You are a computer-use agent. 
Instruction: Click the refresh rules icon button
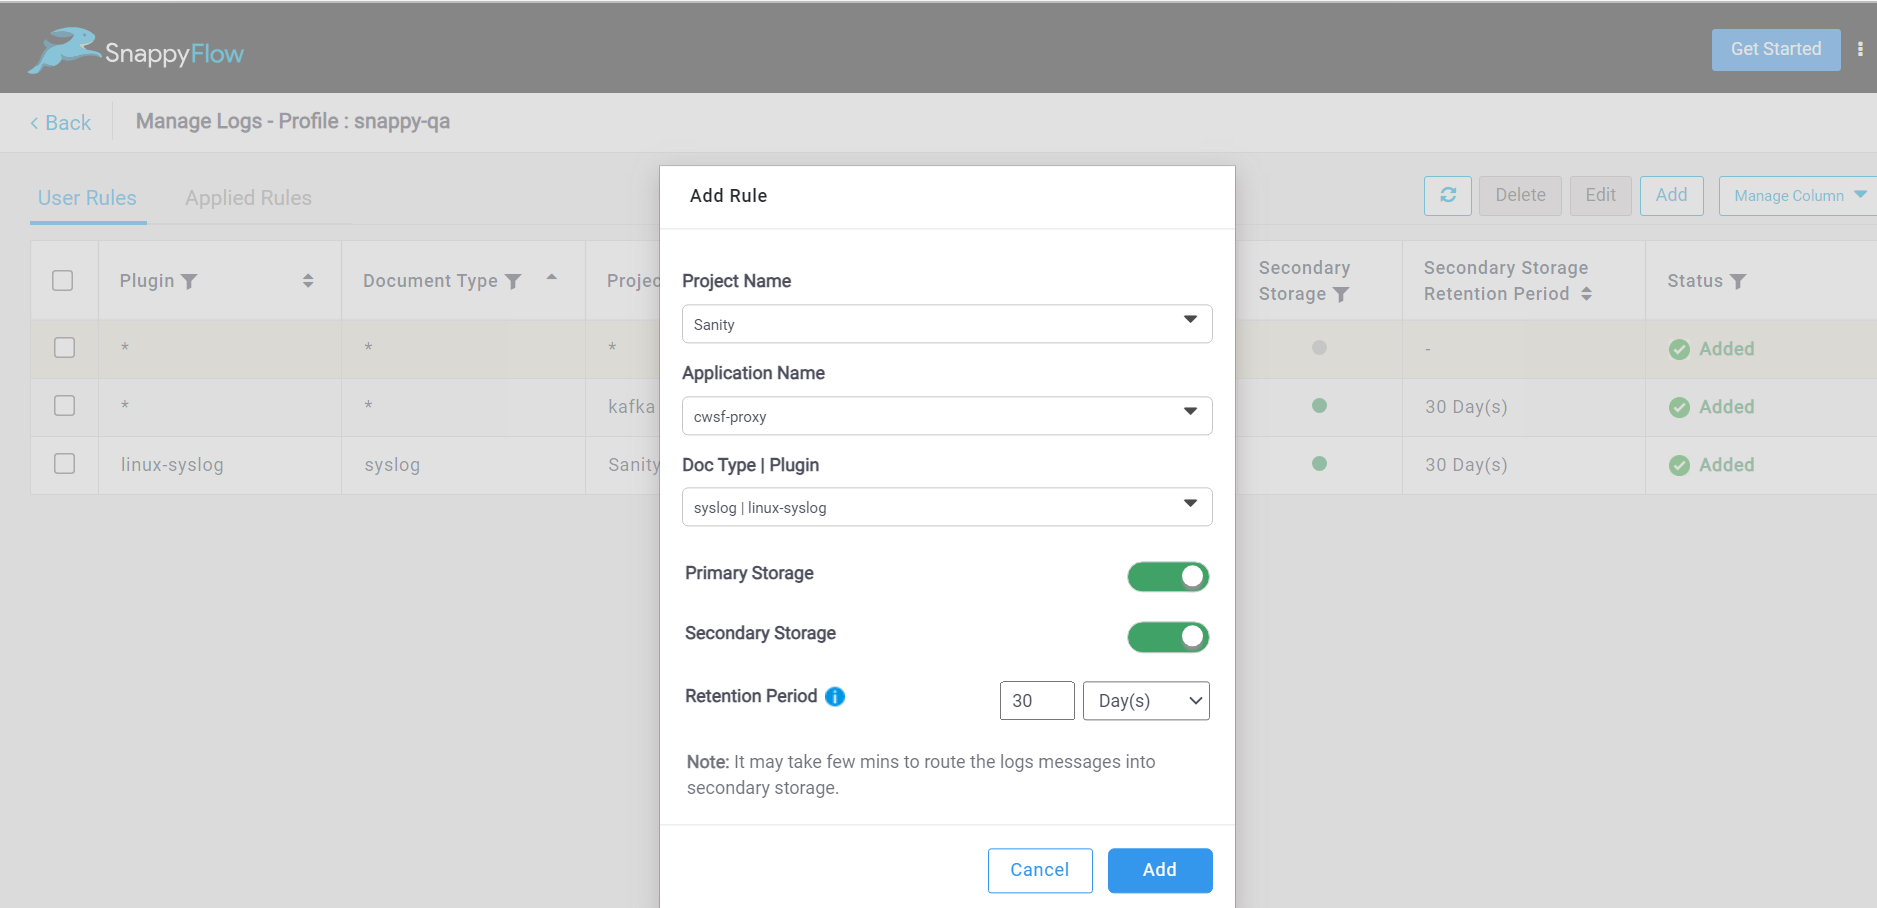[1448, 195]
